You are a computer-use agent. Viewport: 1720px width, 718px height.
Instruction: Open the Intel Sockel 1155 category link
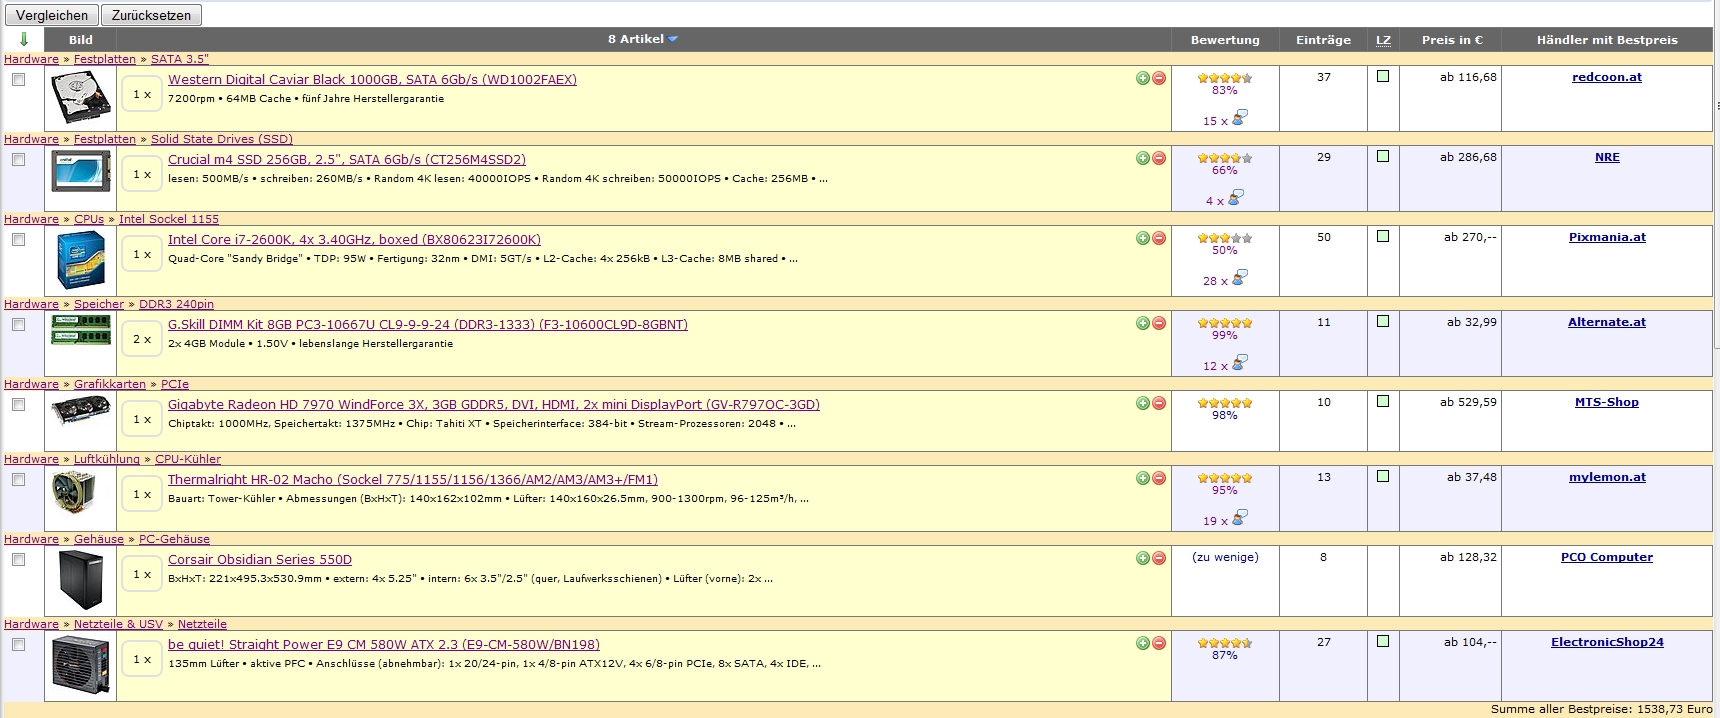(x=169, y=219)
